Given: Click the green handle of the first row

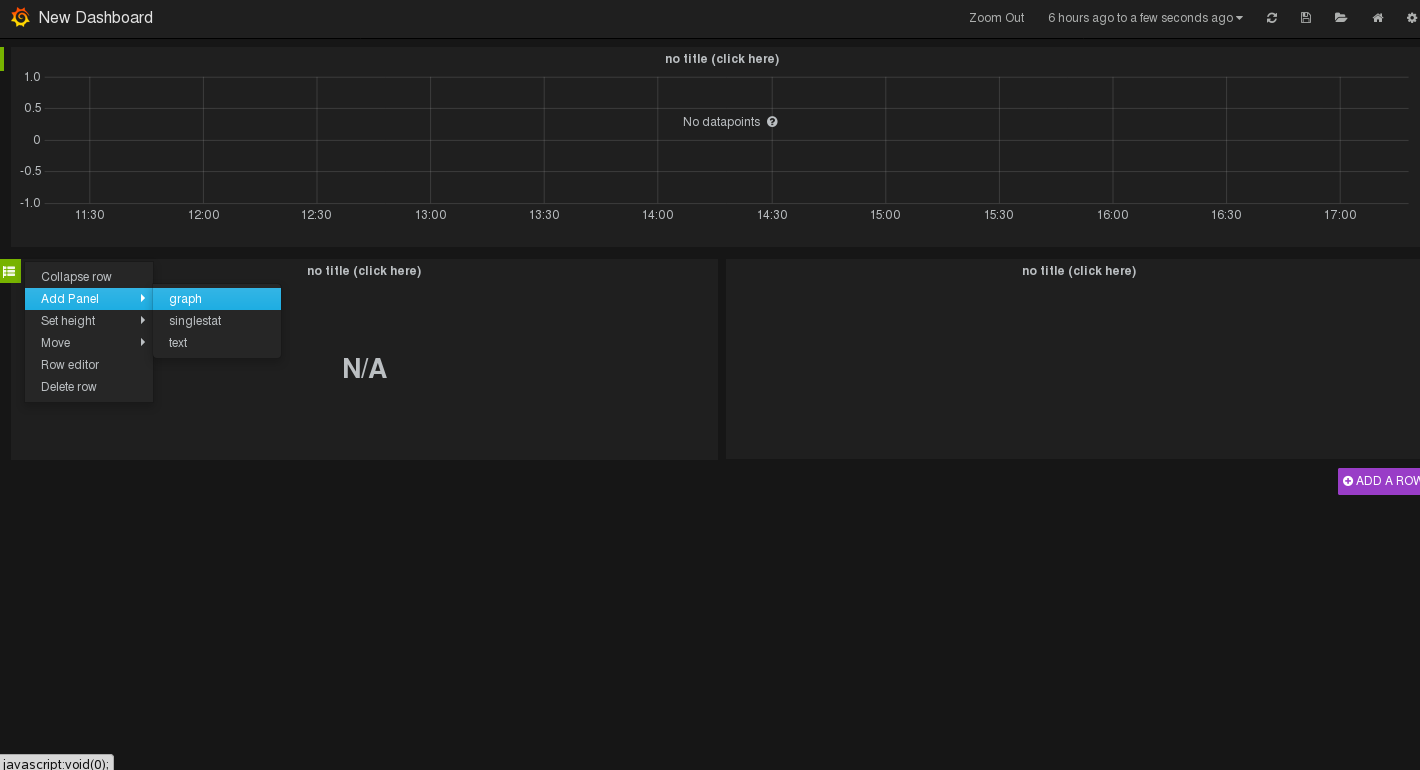Looking at the screenshot, I should pos(2,59).
